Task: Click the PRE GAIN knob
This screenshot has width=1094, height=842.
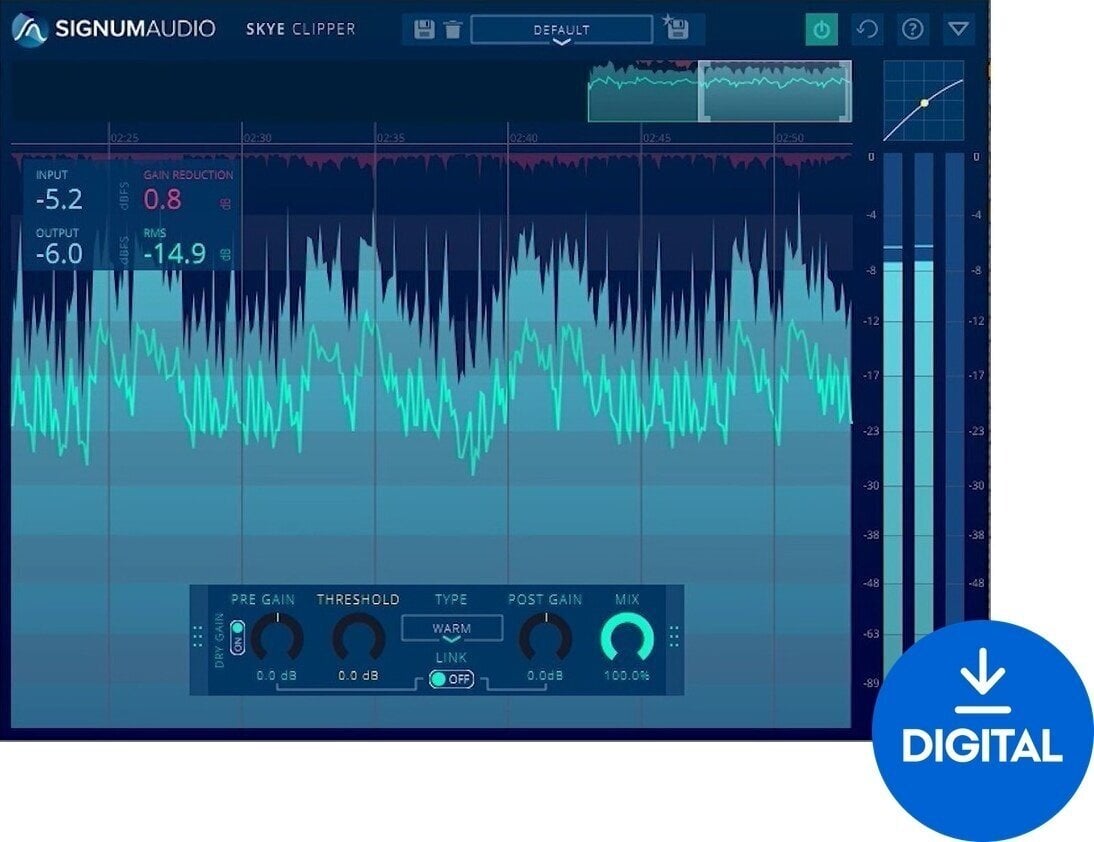Action: pyautogui.click(x=277, y=638)
